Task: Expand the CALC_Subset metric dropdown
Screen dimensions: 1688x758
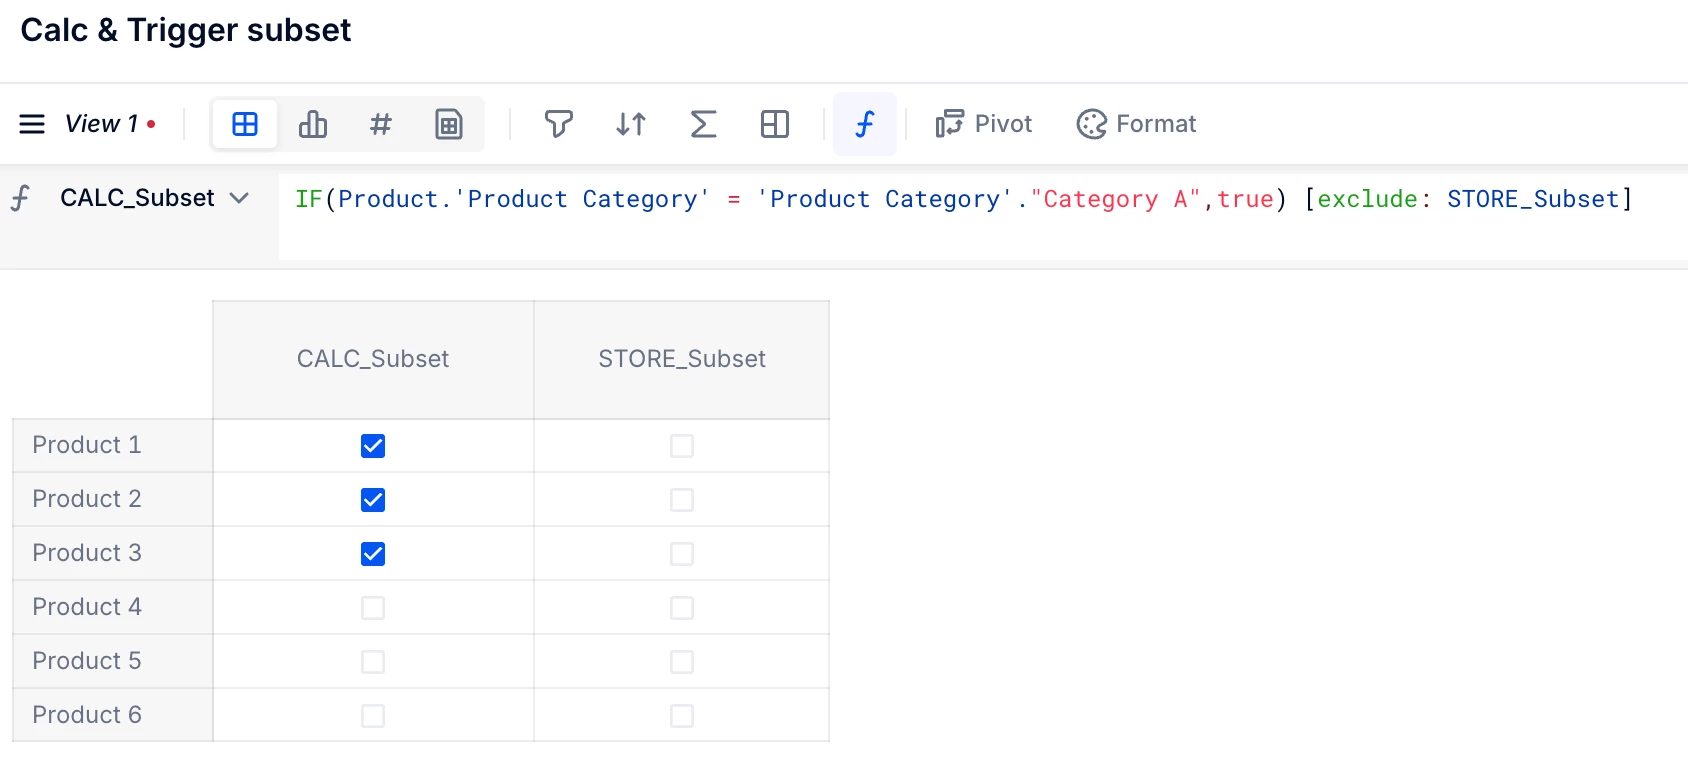Action: [x=239, y=198]
